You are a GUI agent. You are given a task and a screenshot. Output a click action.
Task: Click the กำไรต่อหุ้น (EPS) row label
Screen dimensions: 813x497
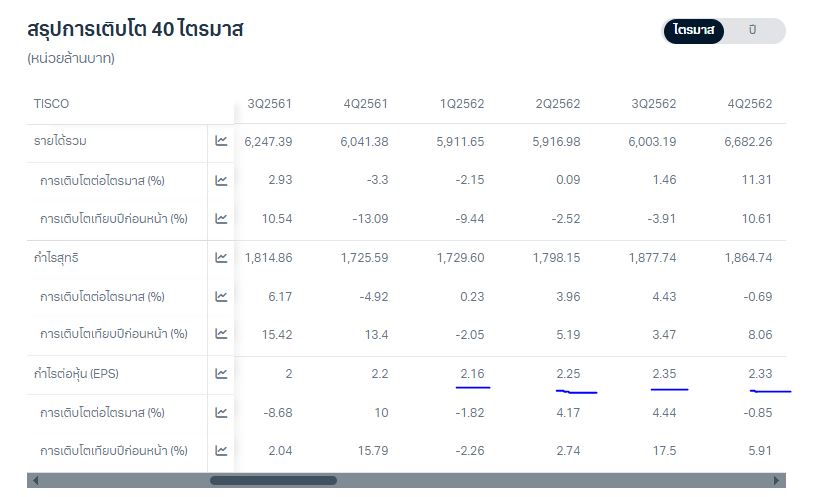pyautogui.click(x=76, y=374)
